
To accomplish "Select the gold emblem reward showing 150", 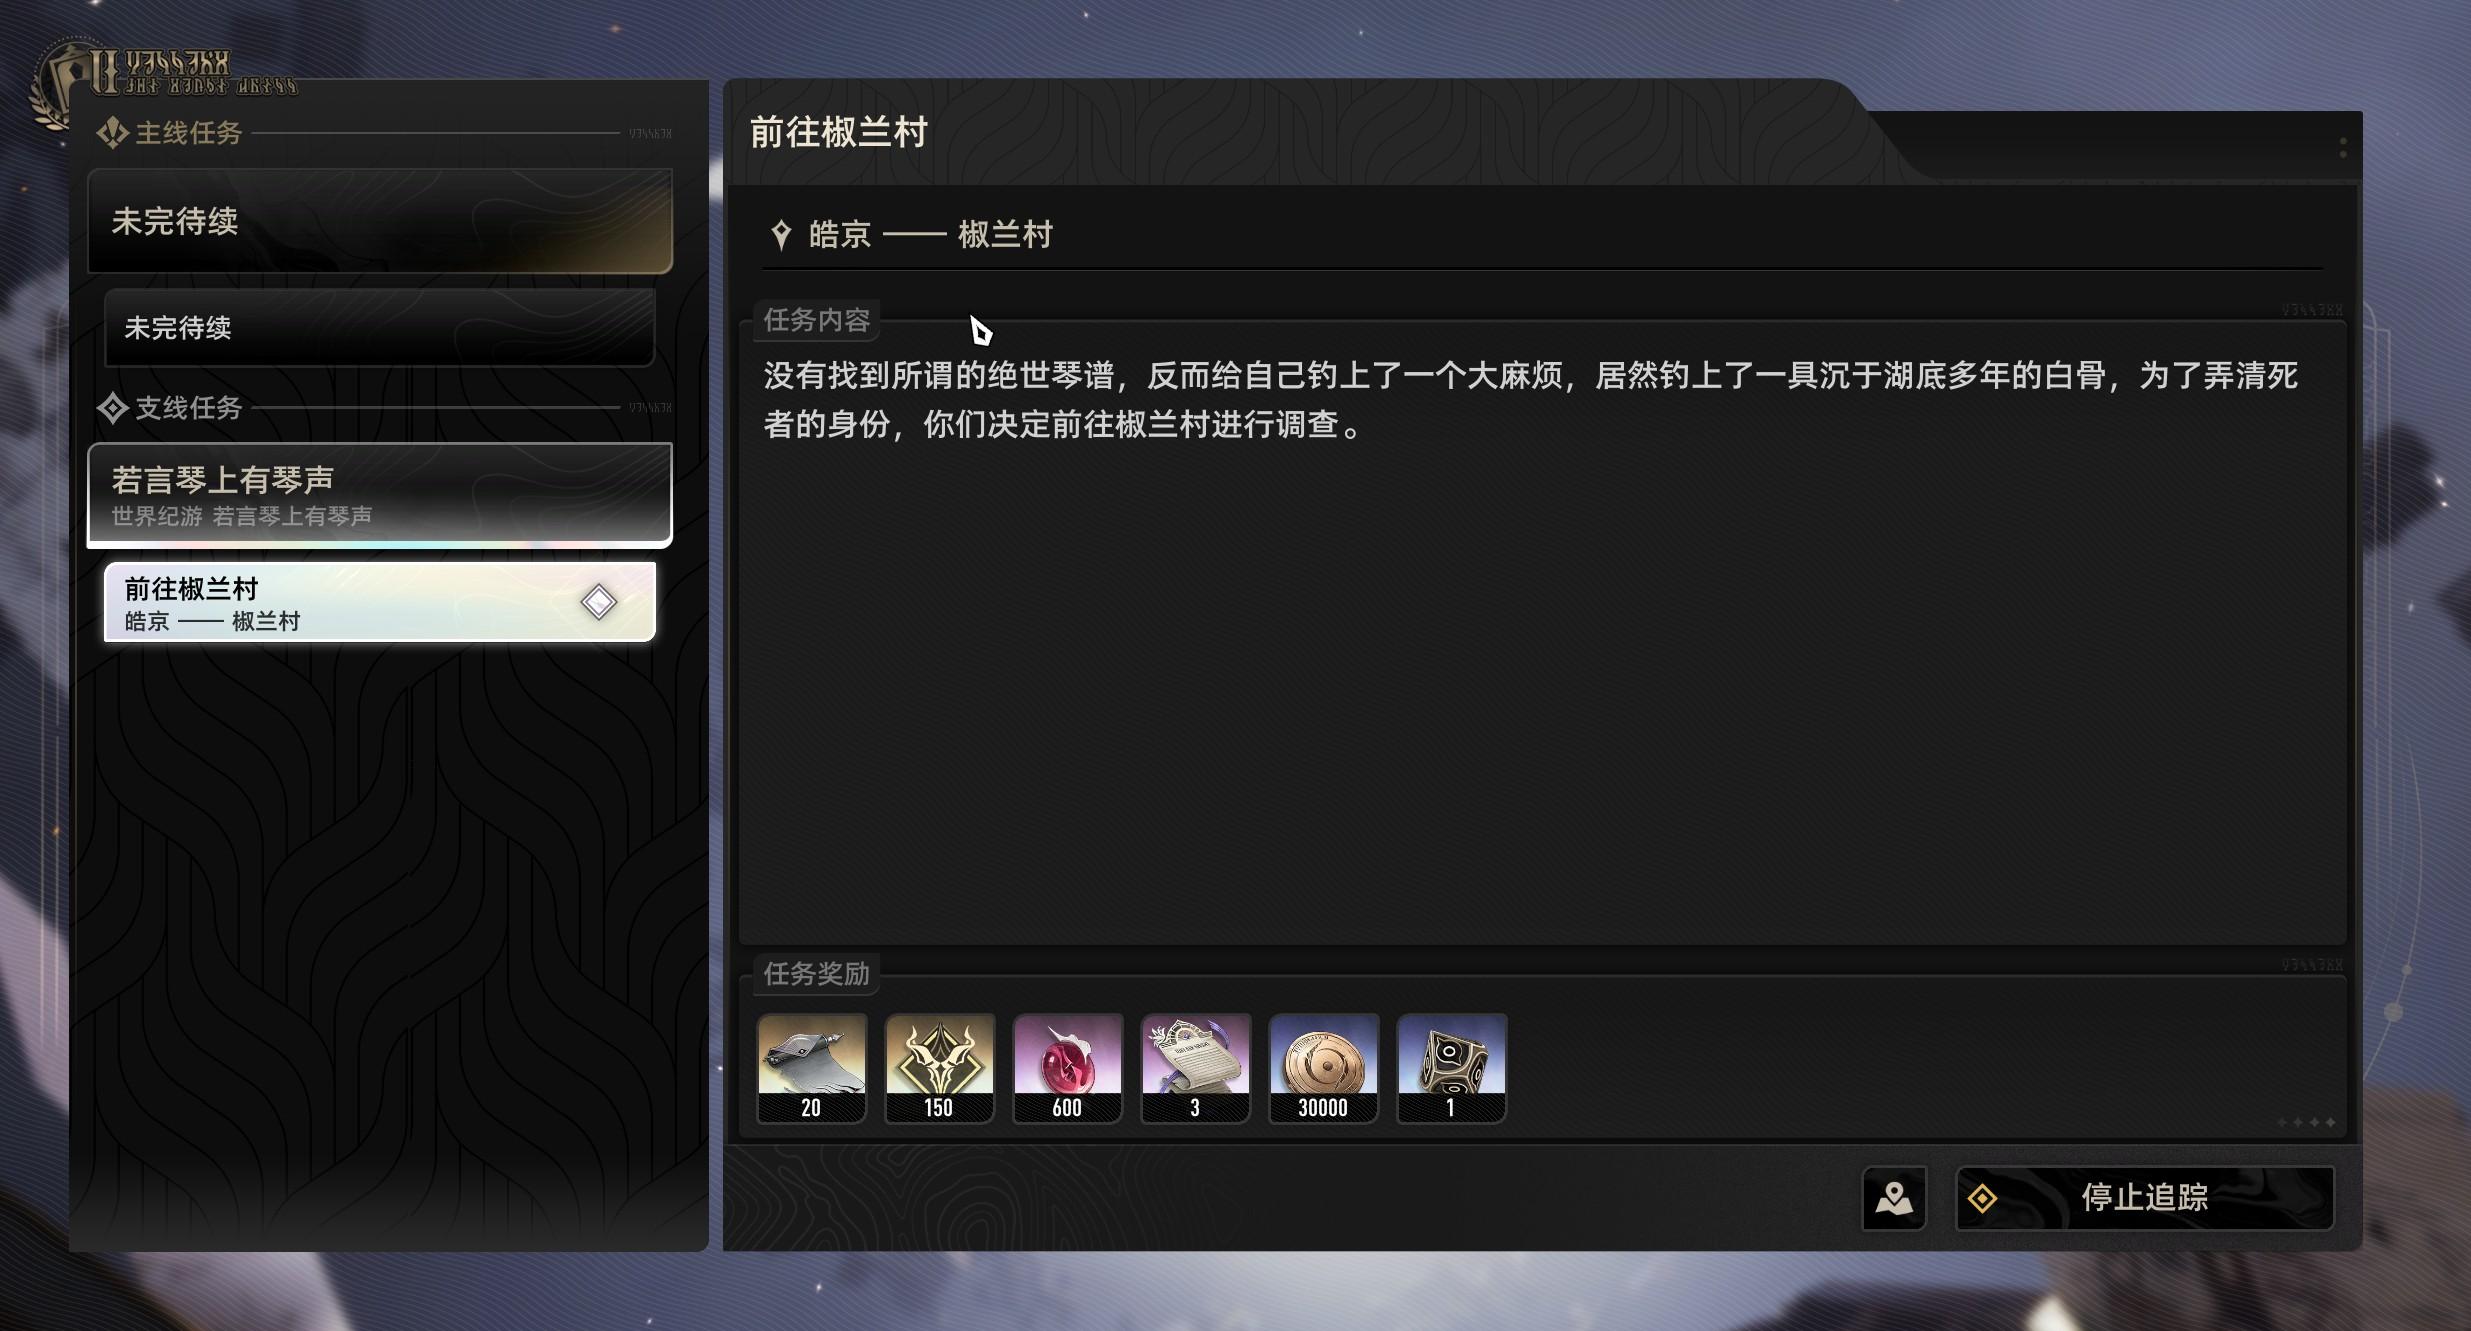I will click(939, 1068).
